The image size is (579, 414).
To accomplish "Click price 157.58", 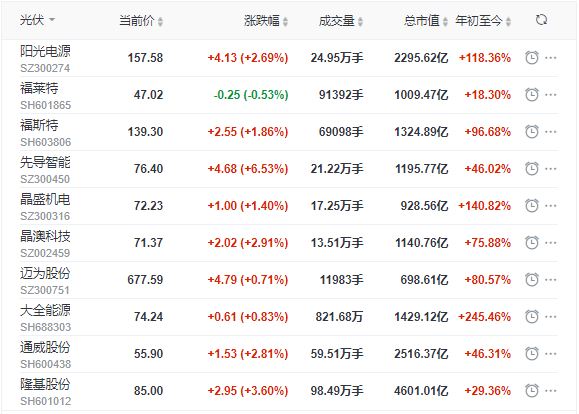I will pyautogui.click(x=145, y=58).
